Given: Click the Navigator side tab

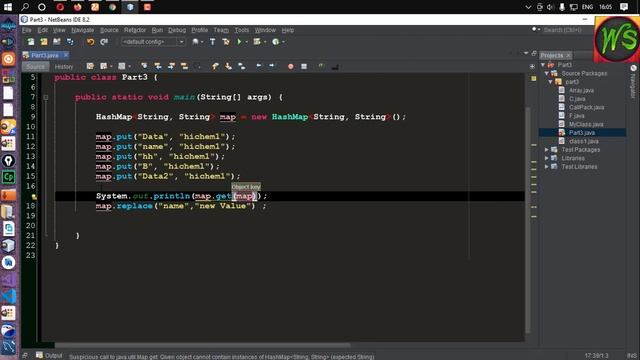Looking at the screenshot, I should pyautogui.click(x=633, y=82).
